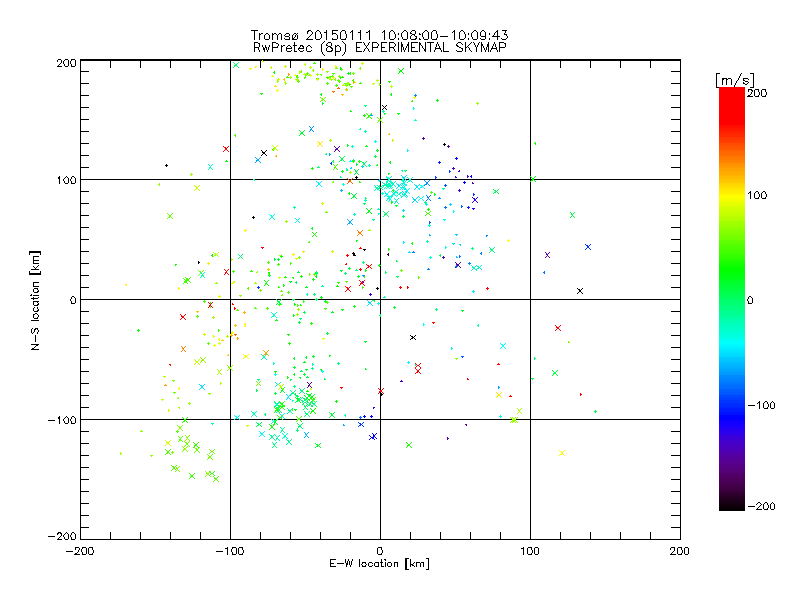800x600 pixels.
Task: Click the velocity colorbar gradient
Action: 732,298
